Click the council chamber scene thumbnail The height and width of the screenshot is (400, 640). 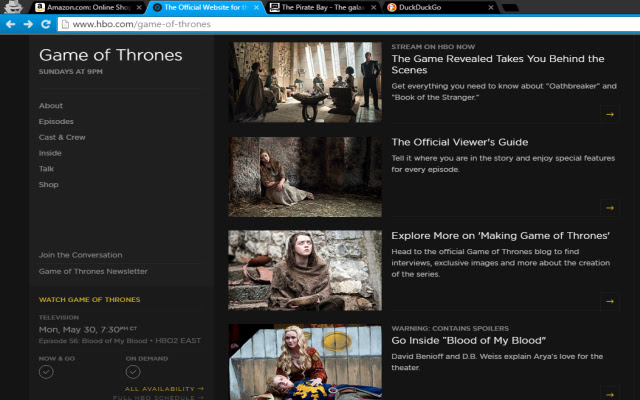coord(305,82)
